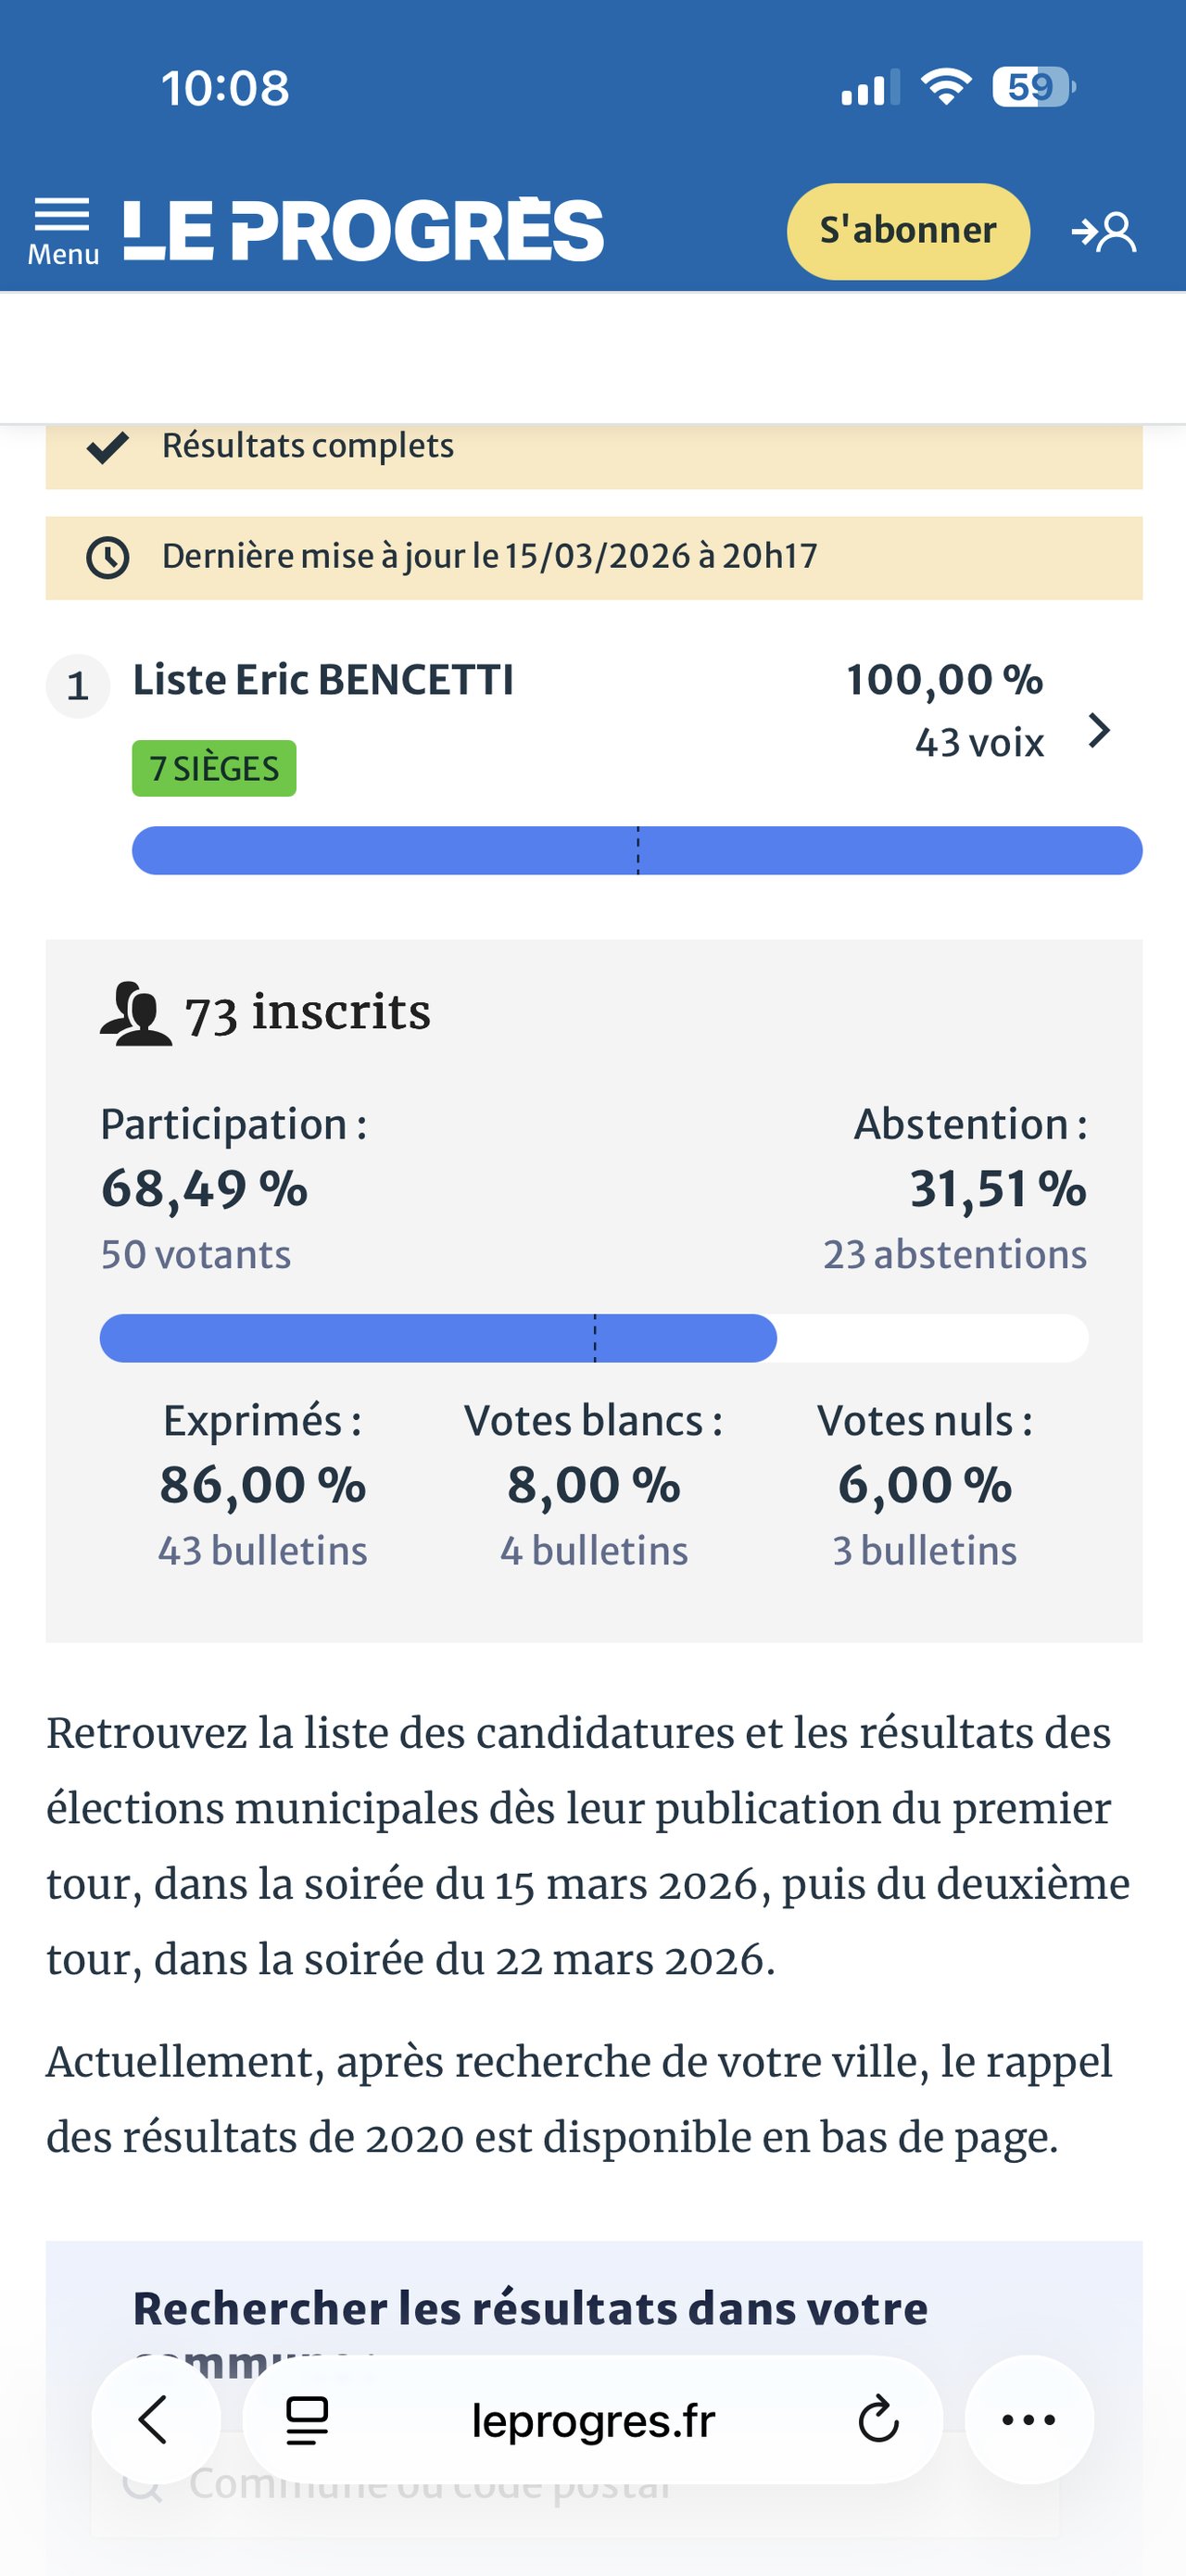
Task: Reload the page with refresh icon
Action: coord(878,2420)
